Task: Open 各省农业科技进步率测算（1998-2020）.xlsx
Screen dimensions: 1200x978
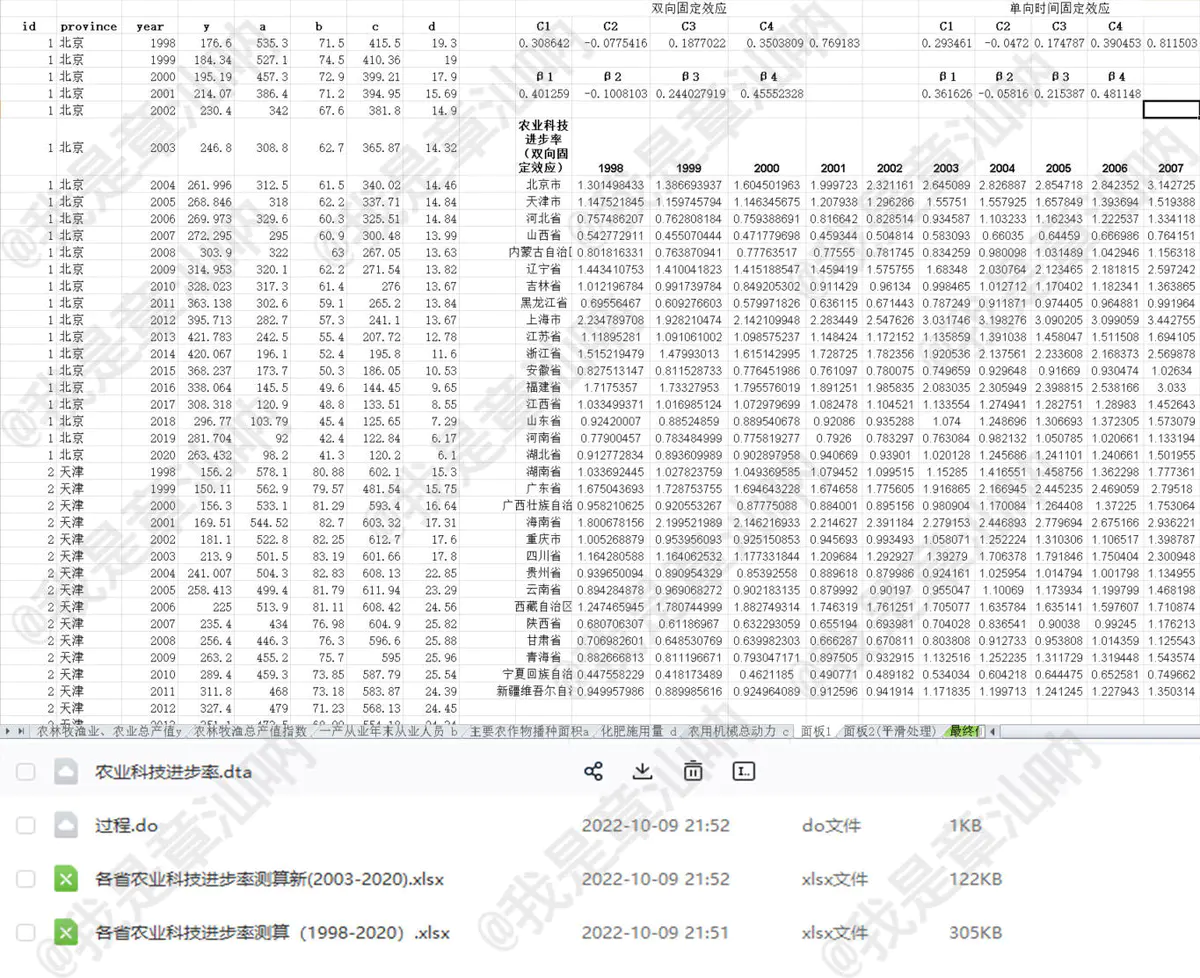Action: tap(272, 933)
